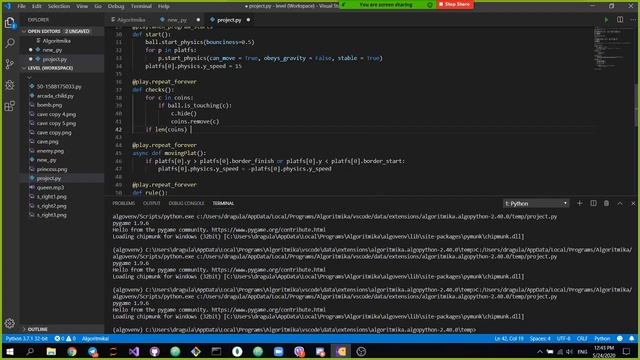Image resolution: width=640 pixels, height=360 pixels.
Task: Click errors and warnings count in status bar
Action: [x=65, y=338]
